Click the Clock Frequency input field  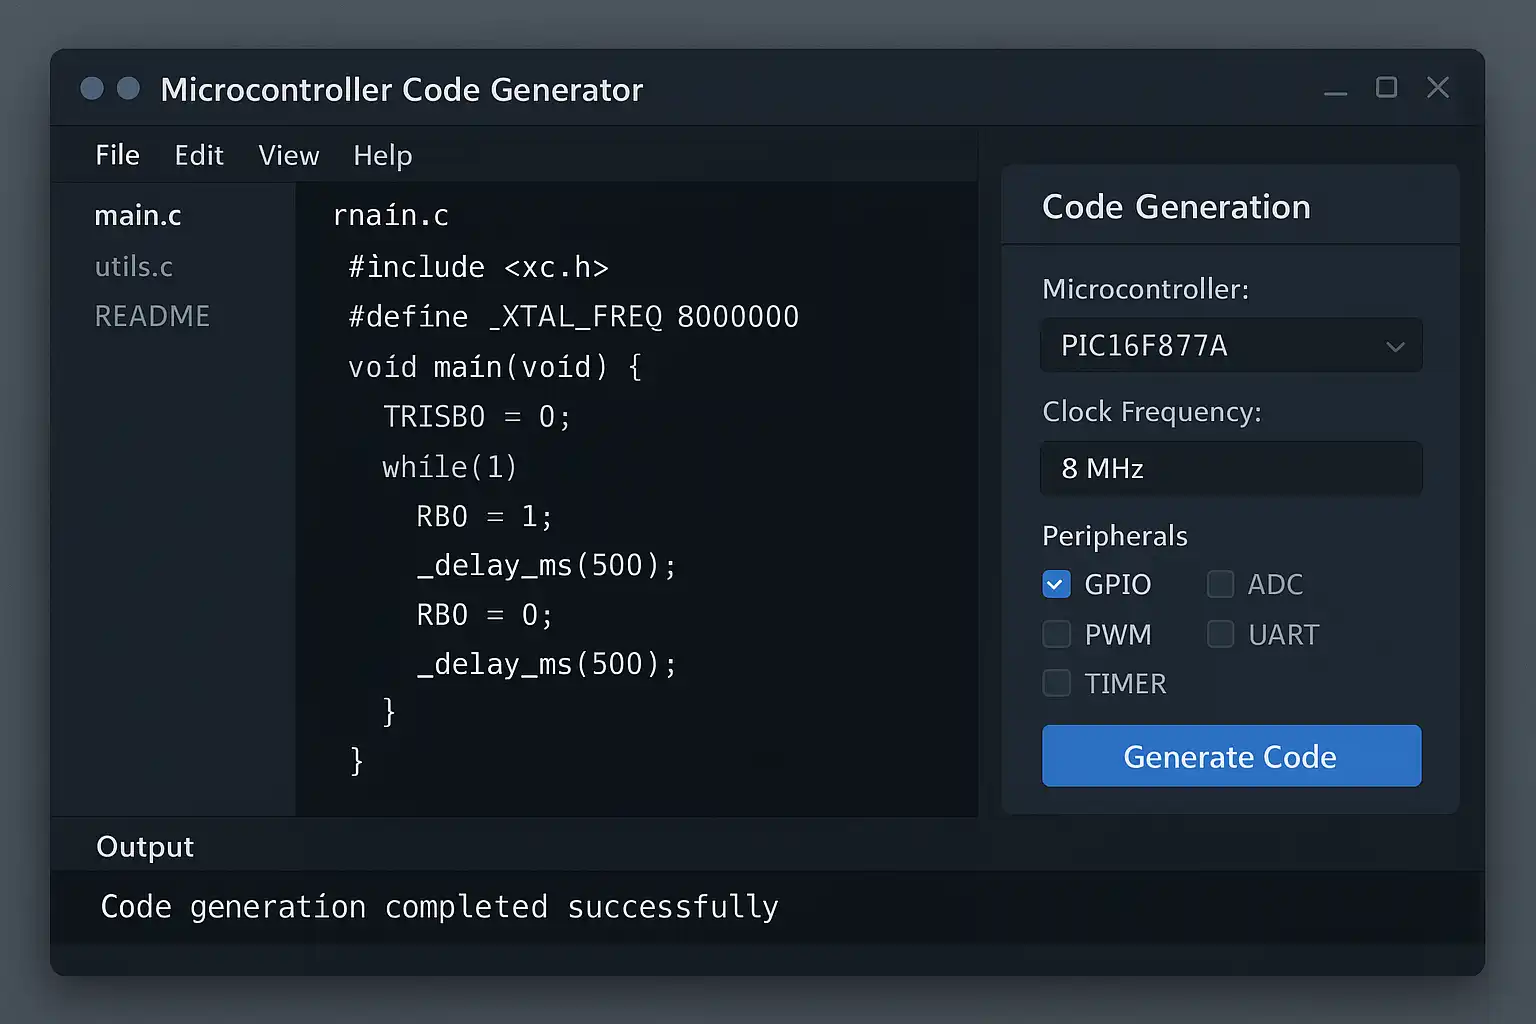click(x=1230, y=468)
